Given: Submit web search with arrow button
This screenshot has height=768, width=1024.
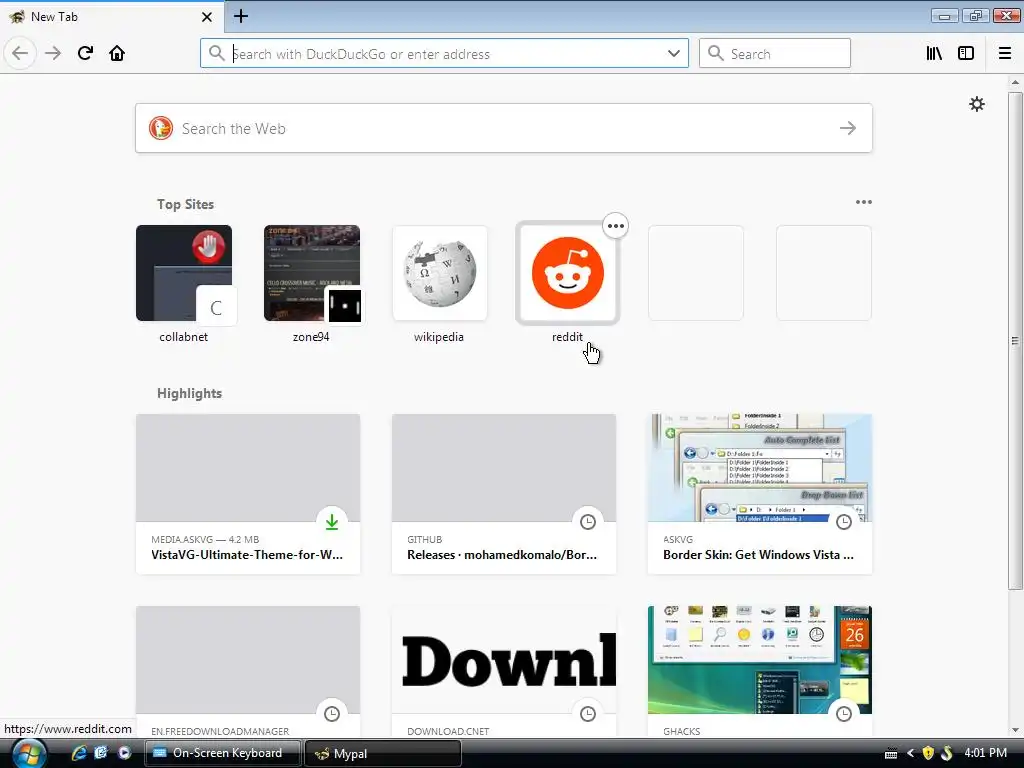Looking at the screenshot, I should pos(848,128).
